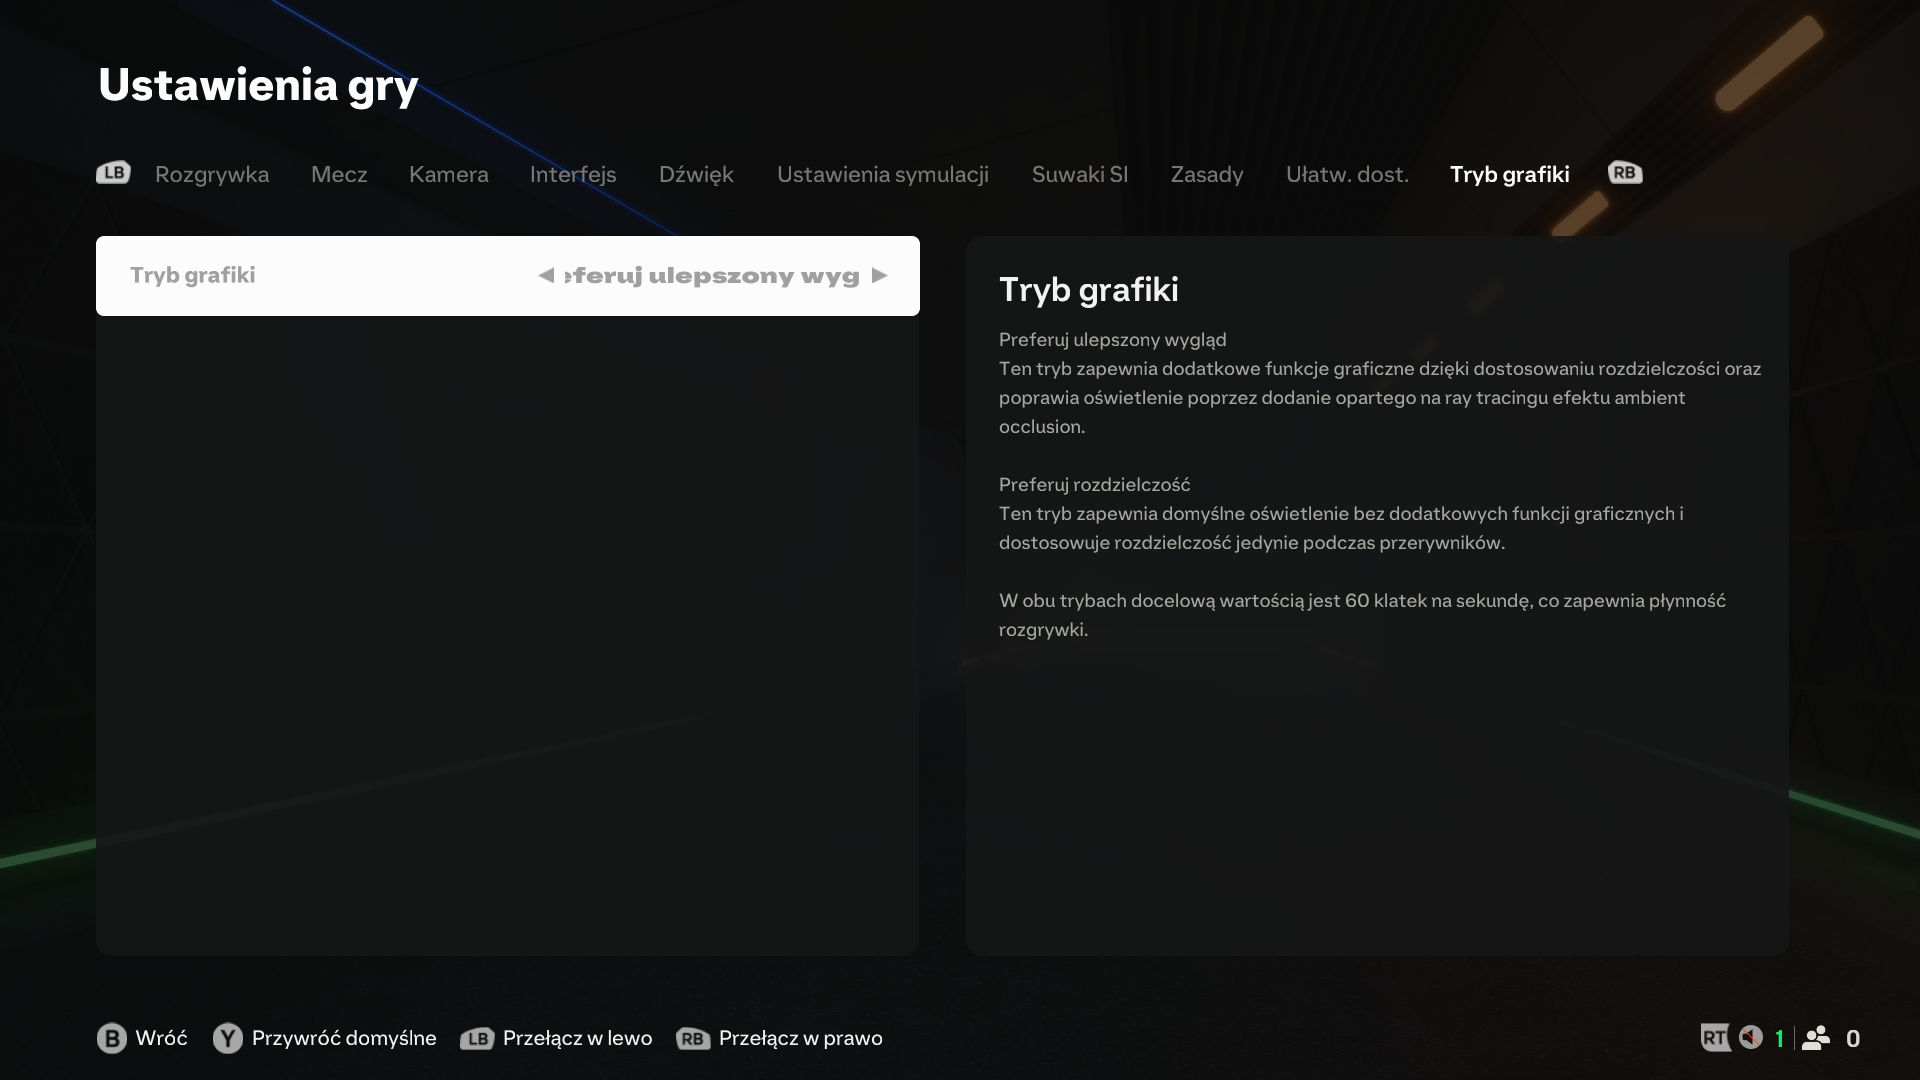Select the Tryb grafiki setting row
Image resolution: width=1920 pixels, height=1080 pixels.
(507, 276)
